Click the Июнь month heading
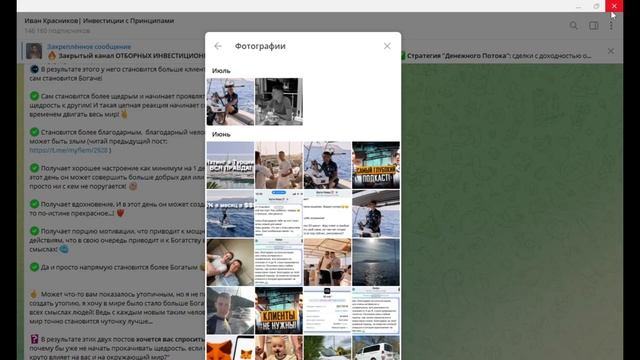 pyautogui.click(x=221, y=134)
